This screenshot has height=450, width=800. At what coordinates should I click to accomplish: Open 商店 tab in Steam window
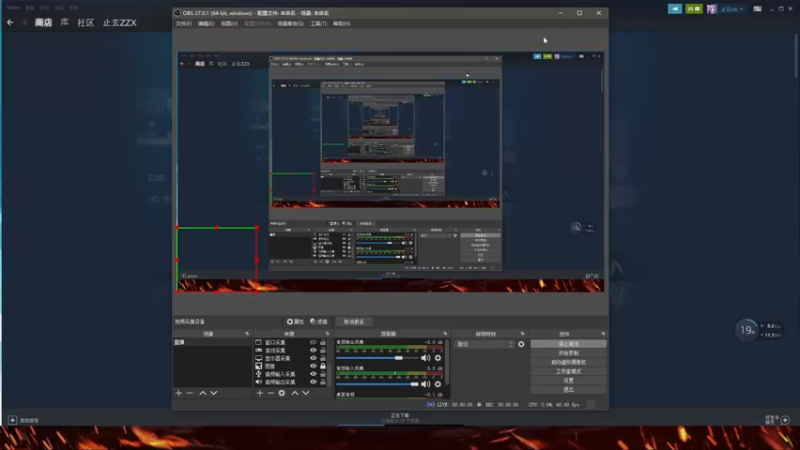(43, 22)
